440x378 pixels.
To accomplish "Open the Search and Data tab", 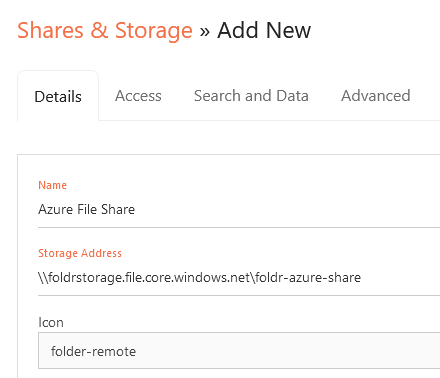I will 251,96.
